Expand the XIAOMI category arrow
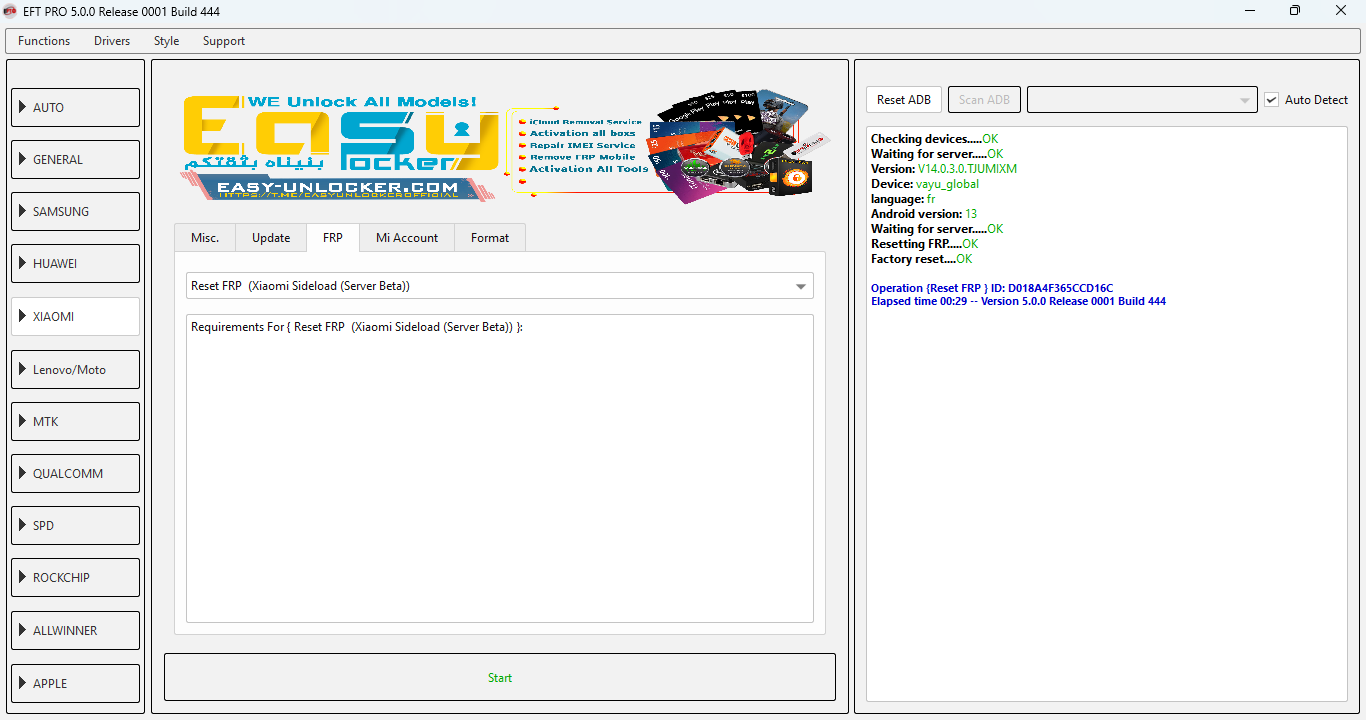 point(22,316)
